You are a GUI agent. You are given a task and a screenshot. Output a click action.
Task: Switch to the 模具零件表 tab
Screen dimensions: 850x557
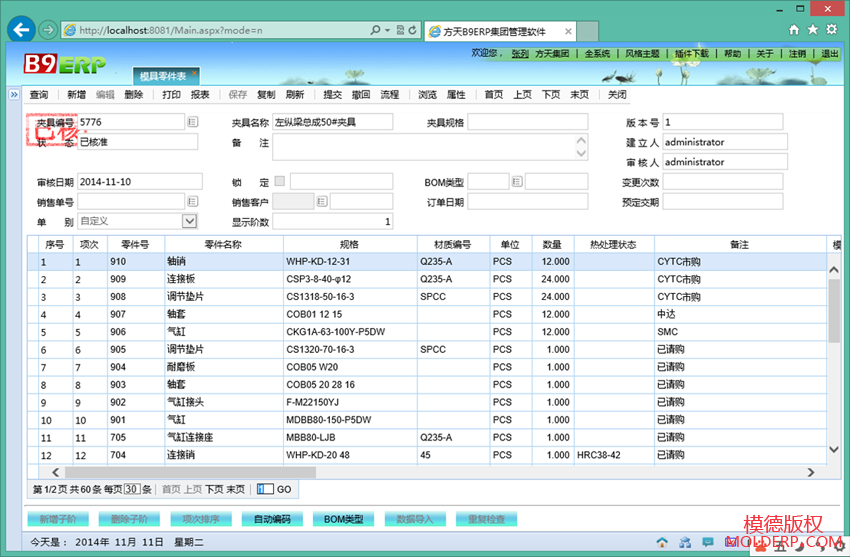pos(167,75)
